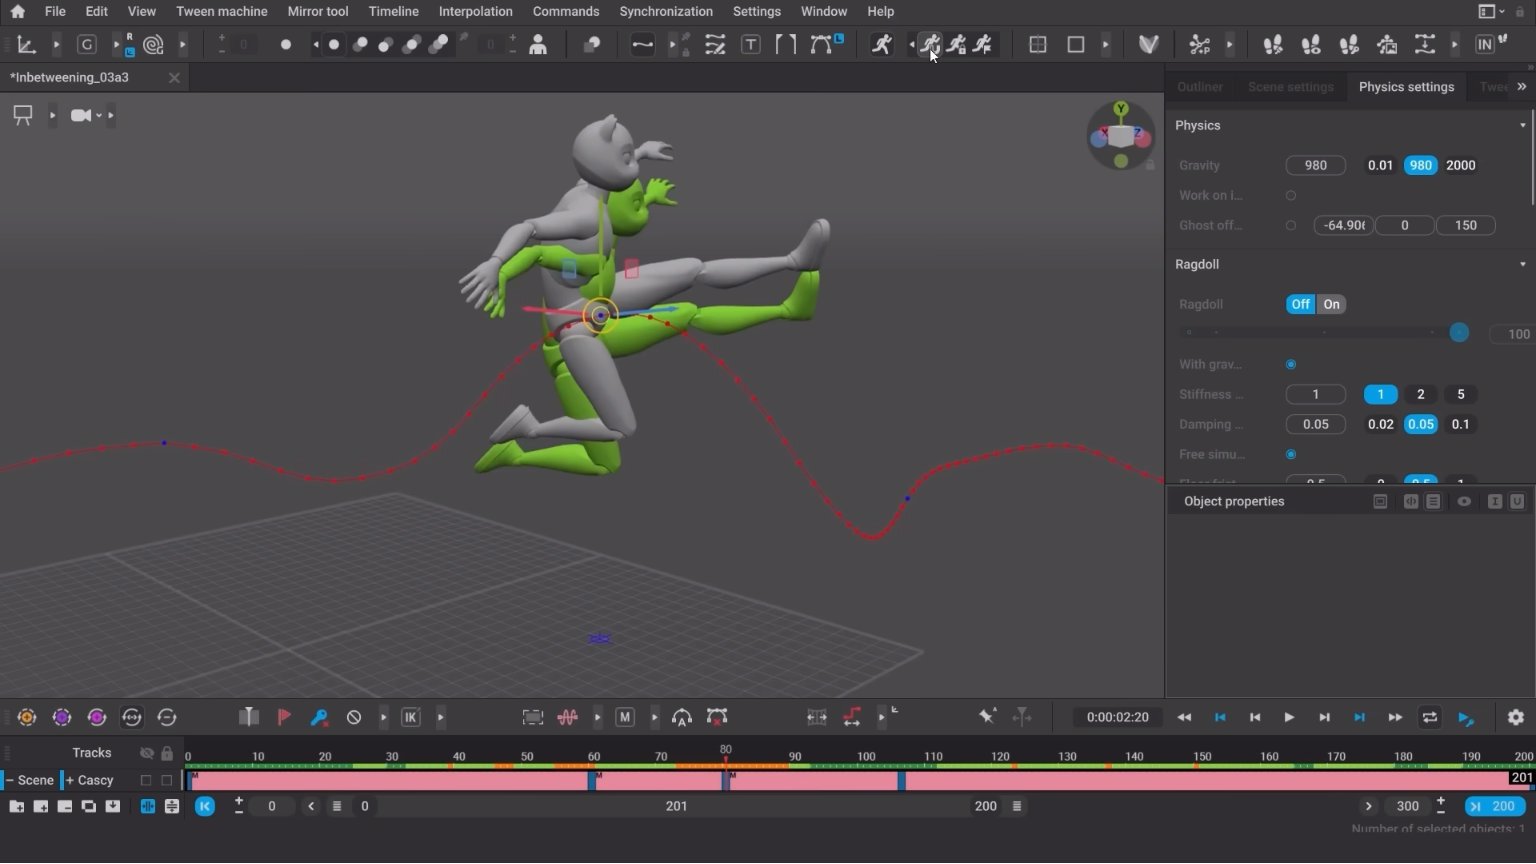
Task: Toggle the With grav... option
Action: tap(1291, 365)
